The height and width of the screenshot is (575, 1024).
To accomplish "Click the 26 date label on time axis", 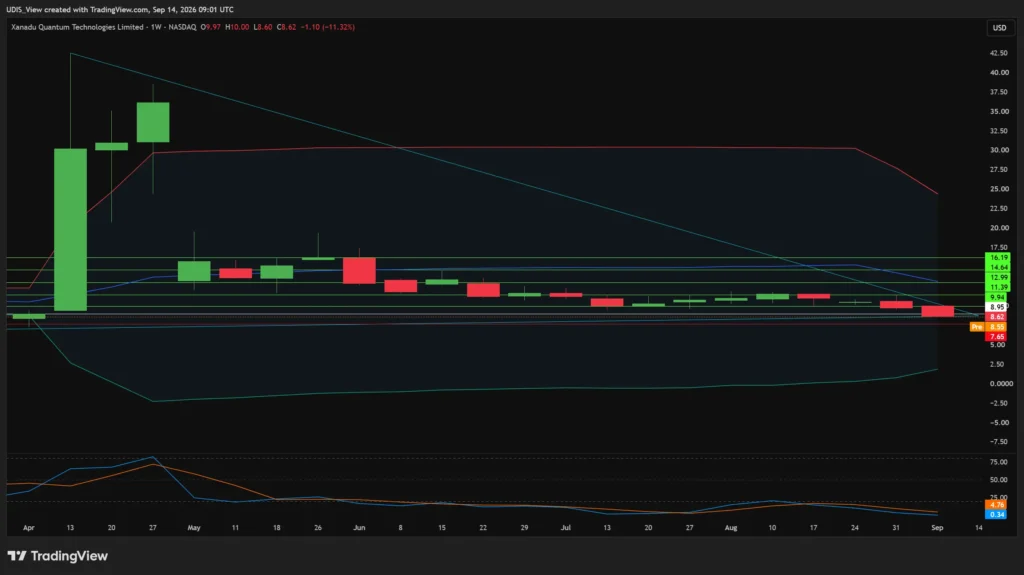I will click(318, 527).
